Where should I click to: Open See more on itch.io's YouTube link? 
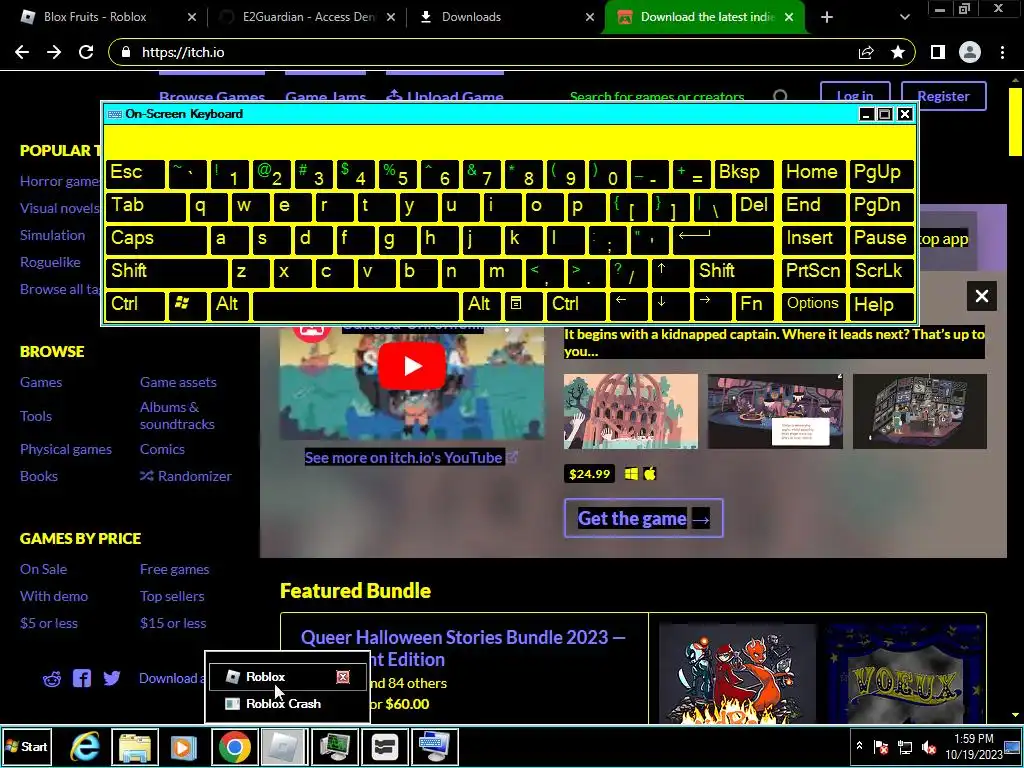411,457
